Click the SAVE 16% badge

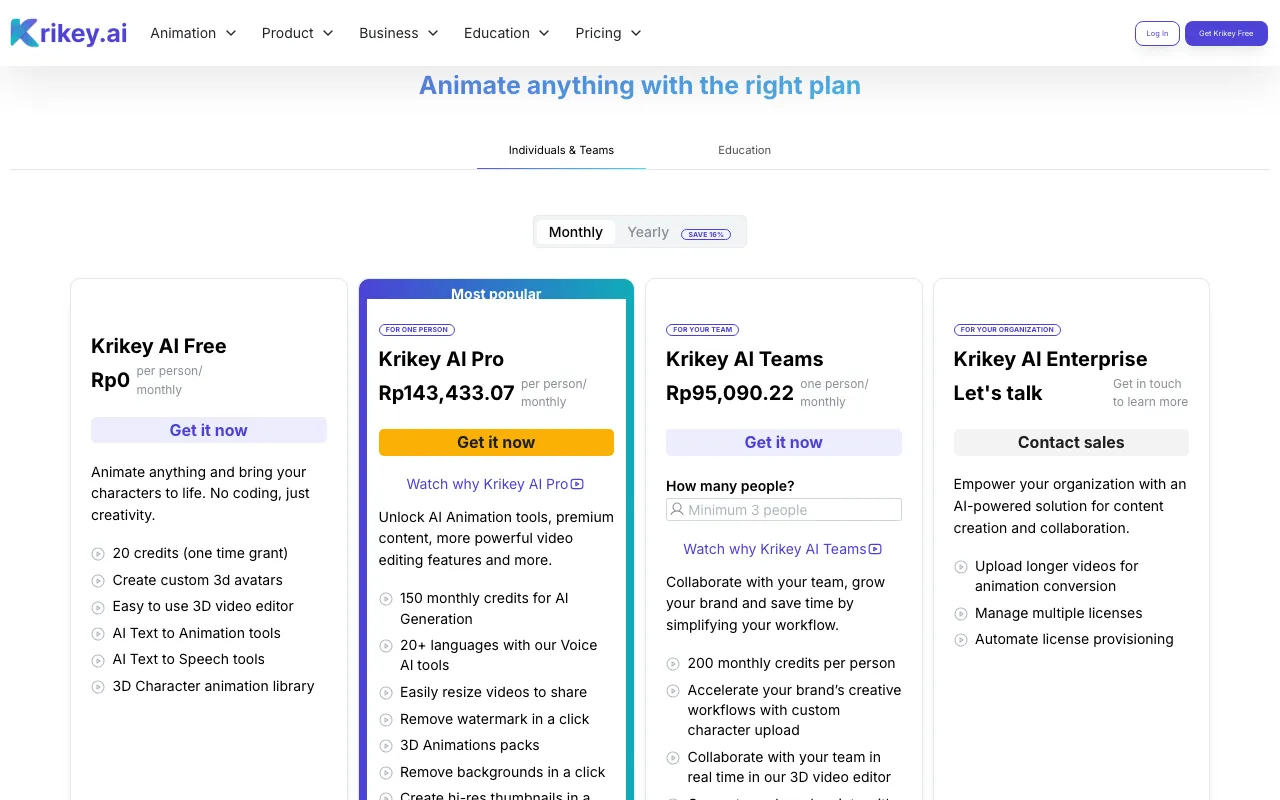706,234
